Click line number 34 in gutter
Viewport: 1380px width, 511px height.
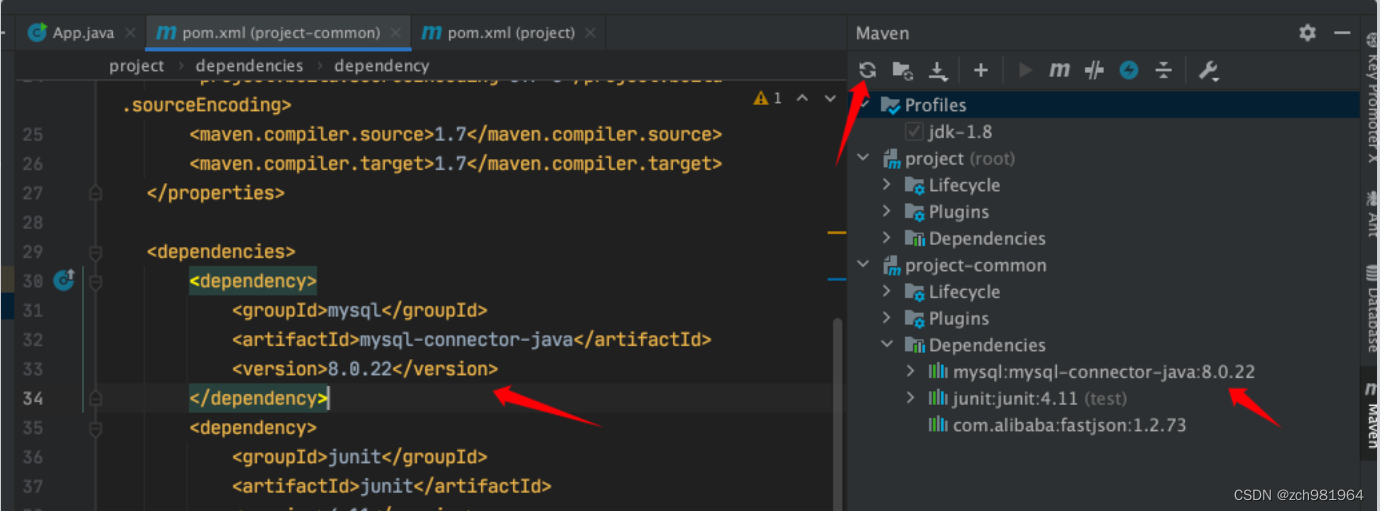(x=33, y=399)
